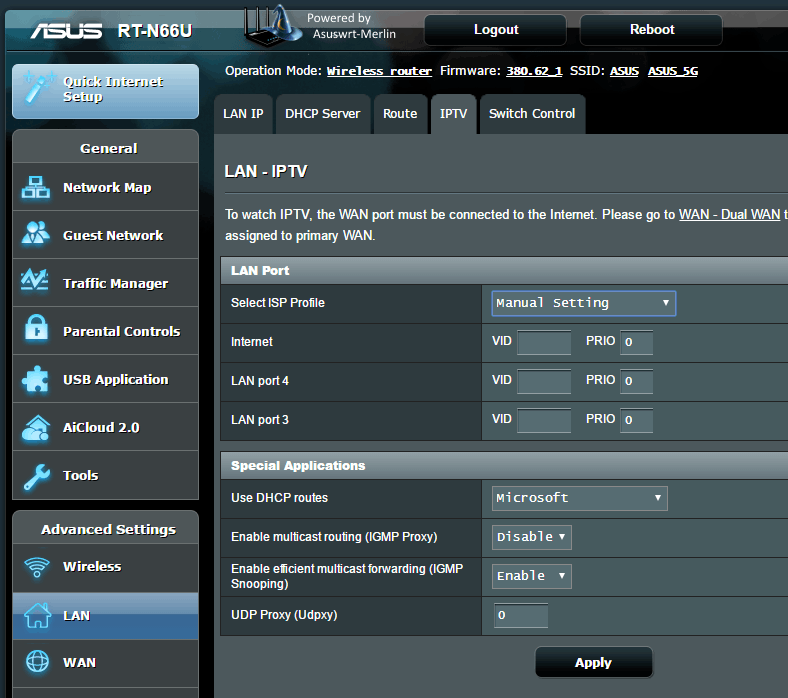
Task: Click the Wireless router operation mode link
Action: 379,71
